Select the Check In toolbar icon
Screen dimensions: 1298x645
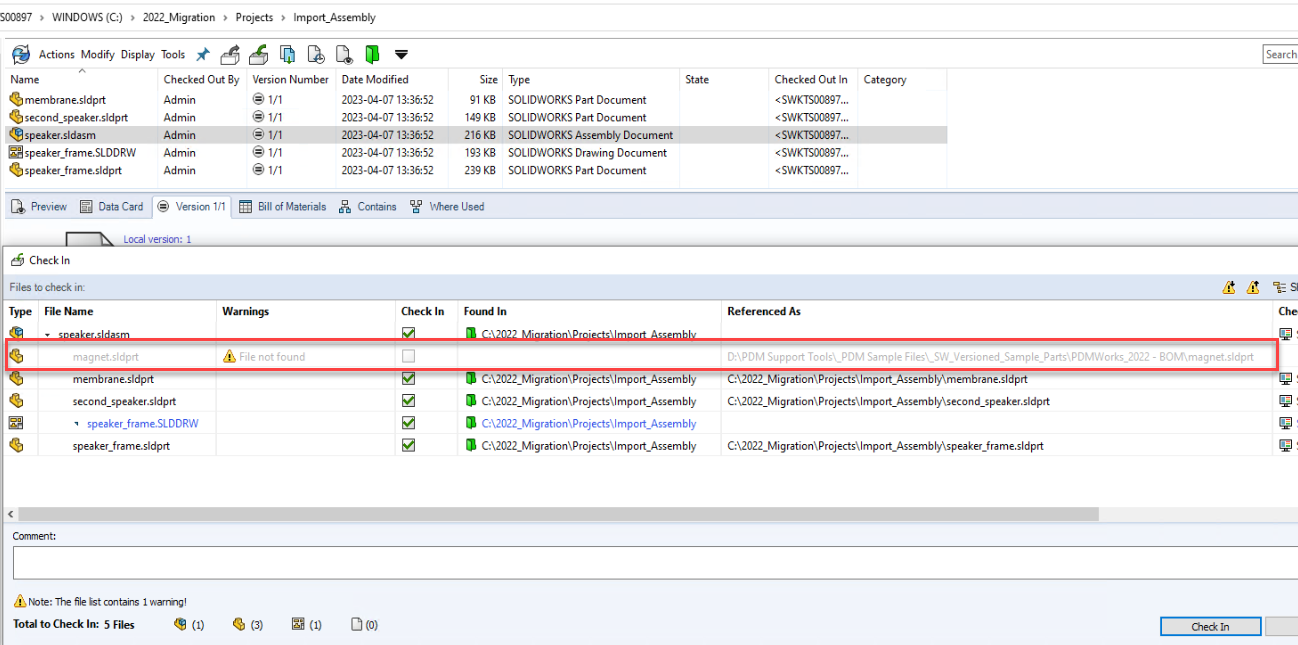pos(258,54)
